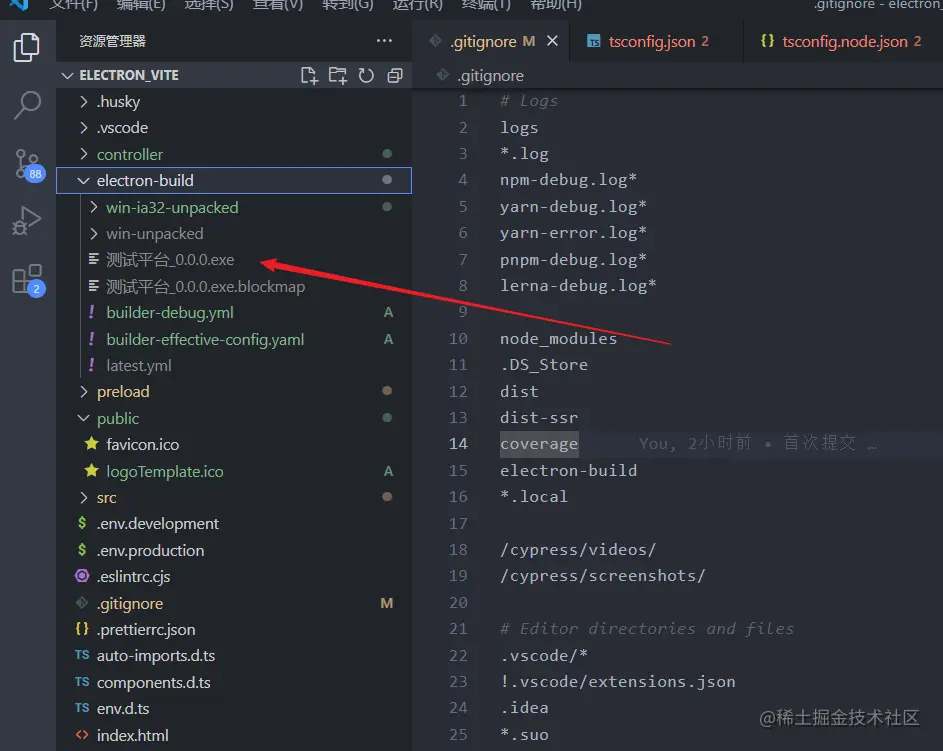Click New File icon in explorer header
Image resolution: width=943 pixels, height=751 pixels.
[x=309, y=75]
